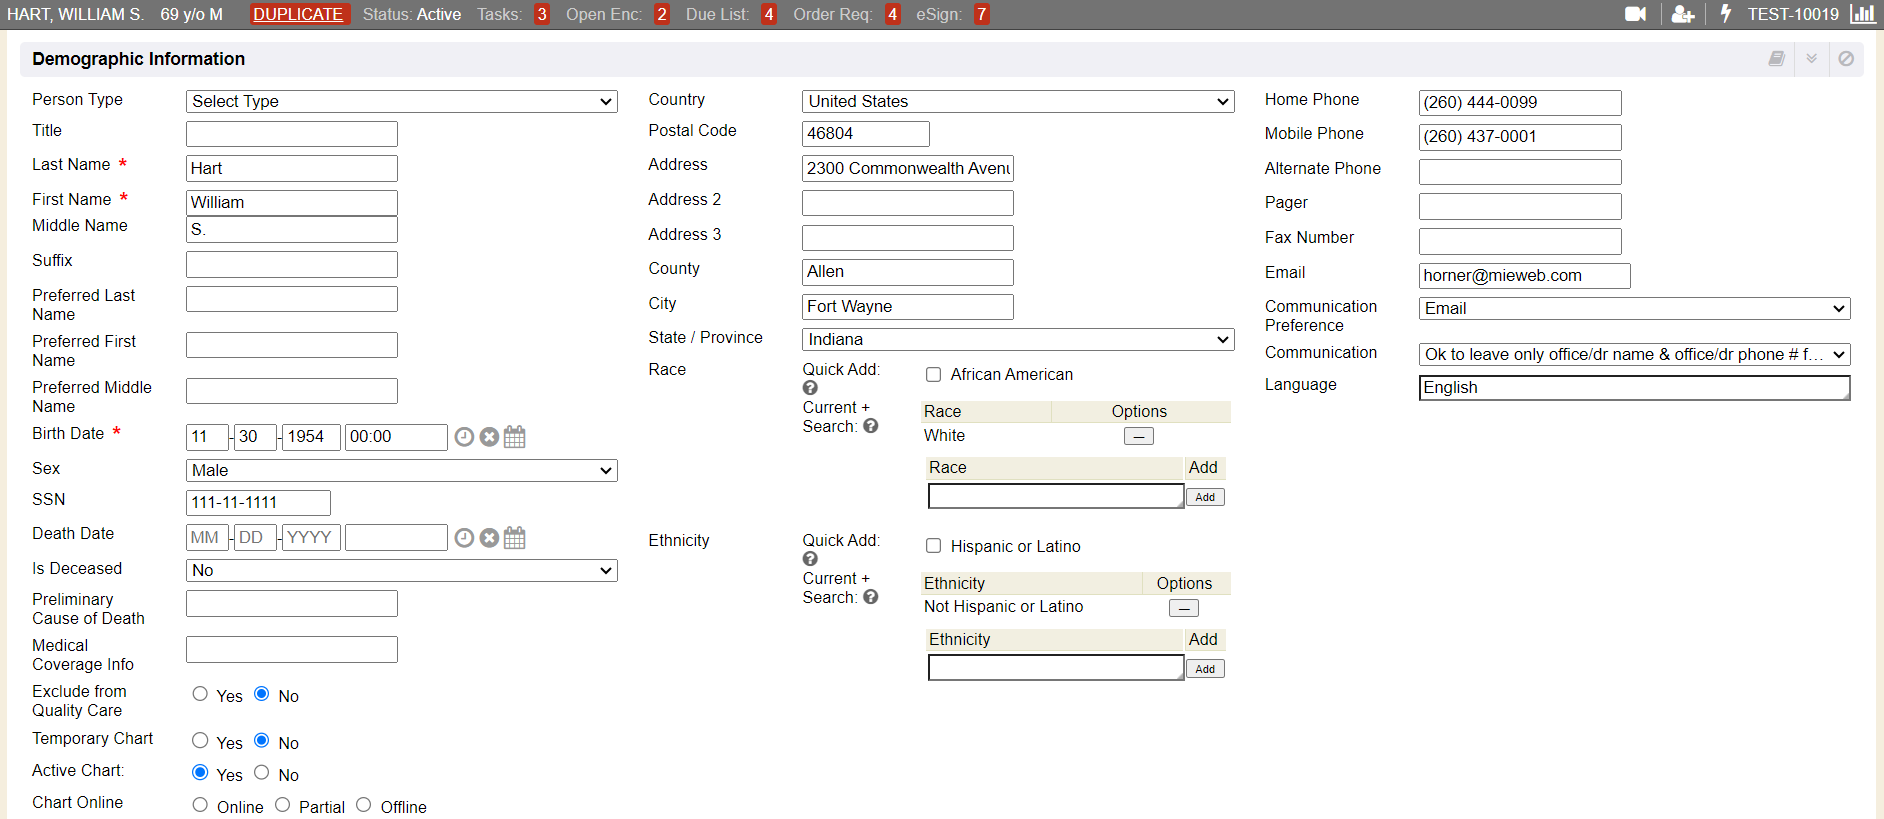Viewport: 1884px width, 819px height.
Task: Open the Person Type dropdown
Action: pyautogui.click(x=402, y=101)
